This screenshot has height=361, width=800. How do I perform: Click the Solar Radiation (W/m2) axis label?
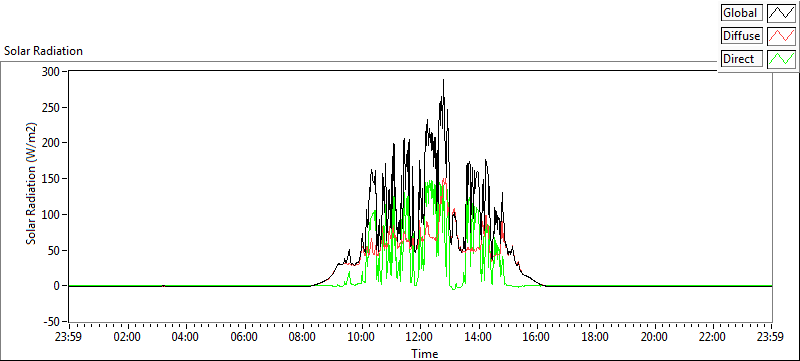pos(32,183)
